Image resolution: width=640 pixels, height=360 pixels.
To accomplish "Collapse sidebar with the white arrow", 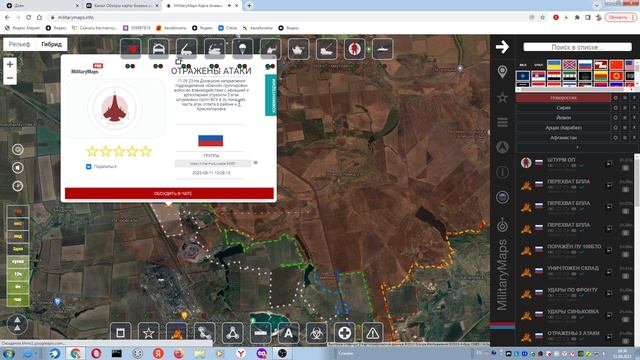I will click(x=502, y=47).
